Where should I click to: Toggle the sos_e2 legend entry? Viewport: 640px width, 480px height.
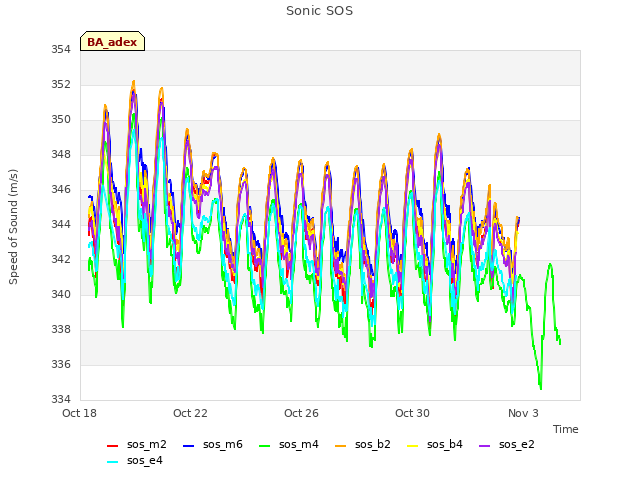pos(507,444)
